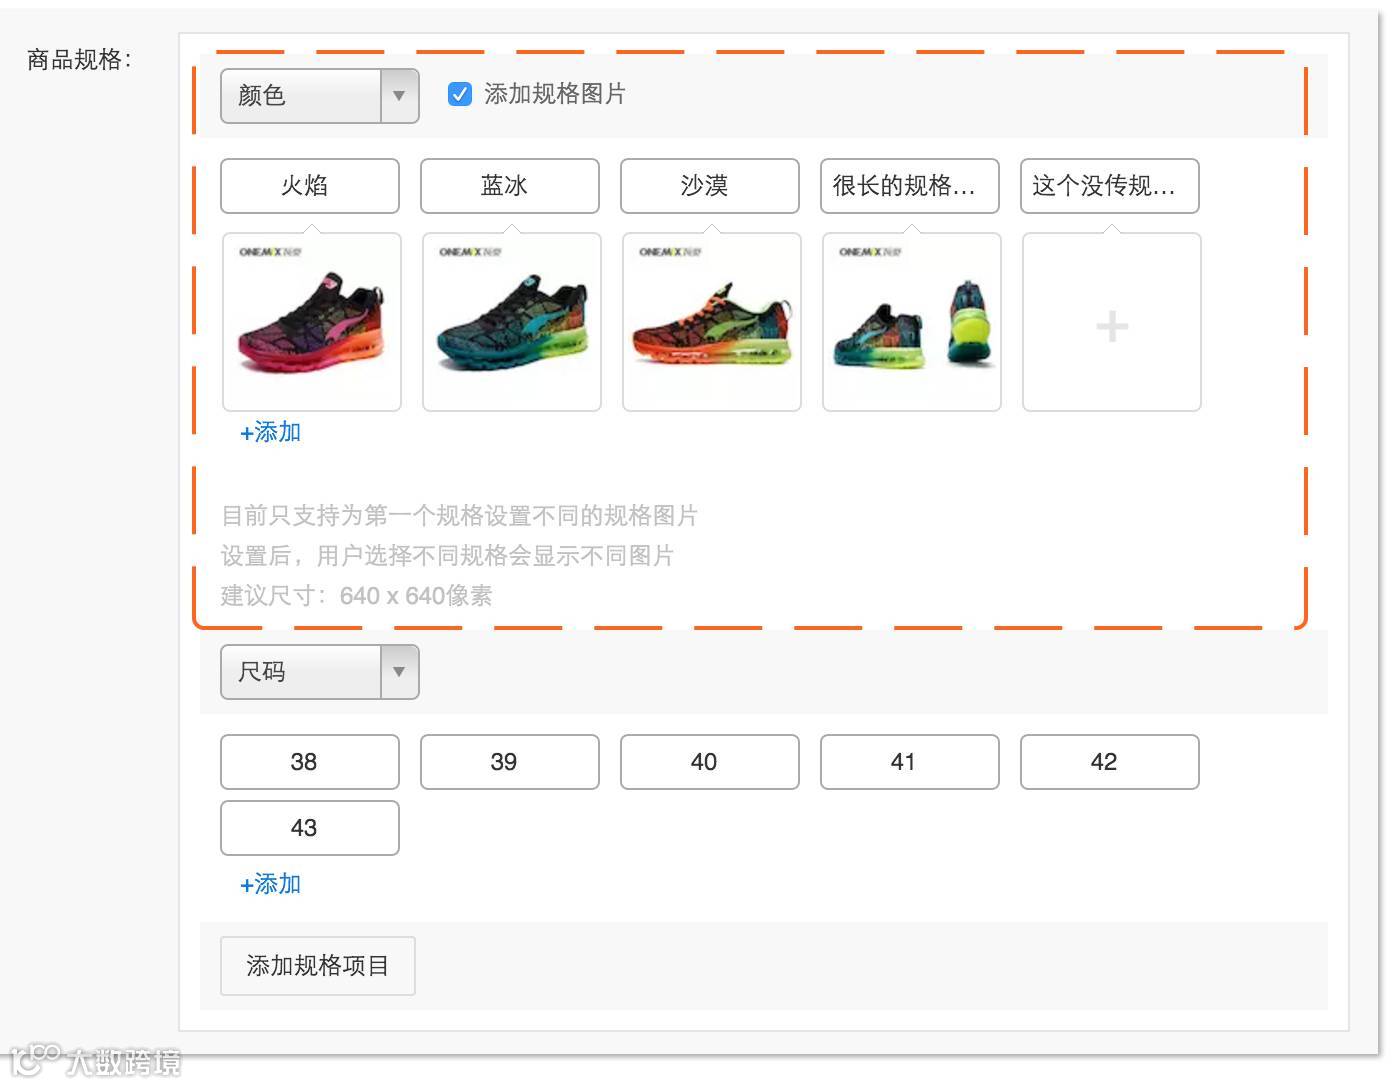Click the two-shoe image under 很长的规格…

(912, 322)
